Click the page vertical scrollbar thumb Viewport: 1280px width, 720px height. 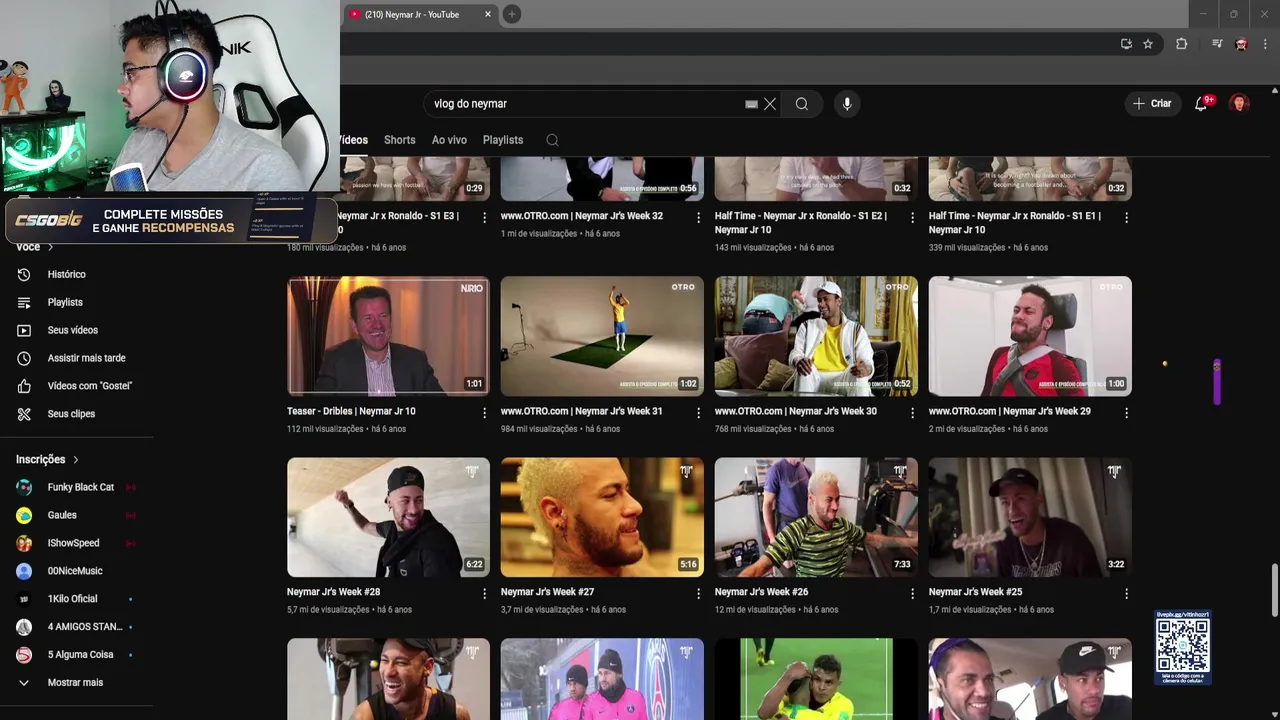pos(1274,591)
